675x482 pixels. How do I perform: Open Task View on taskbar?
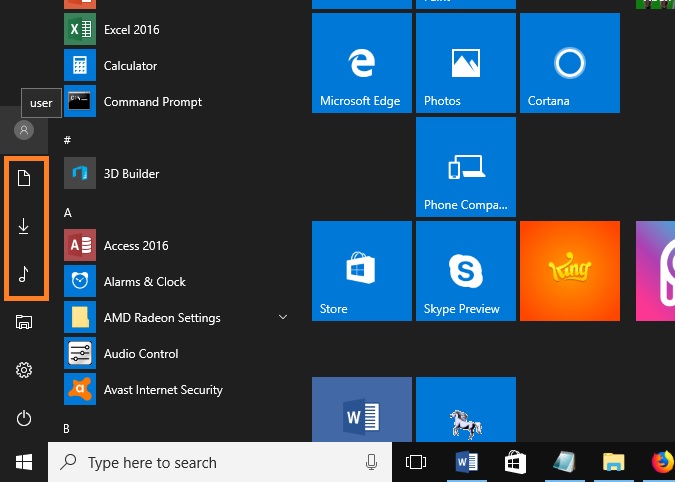click(x=416, y=463)
